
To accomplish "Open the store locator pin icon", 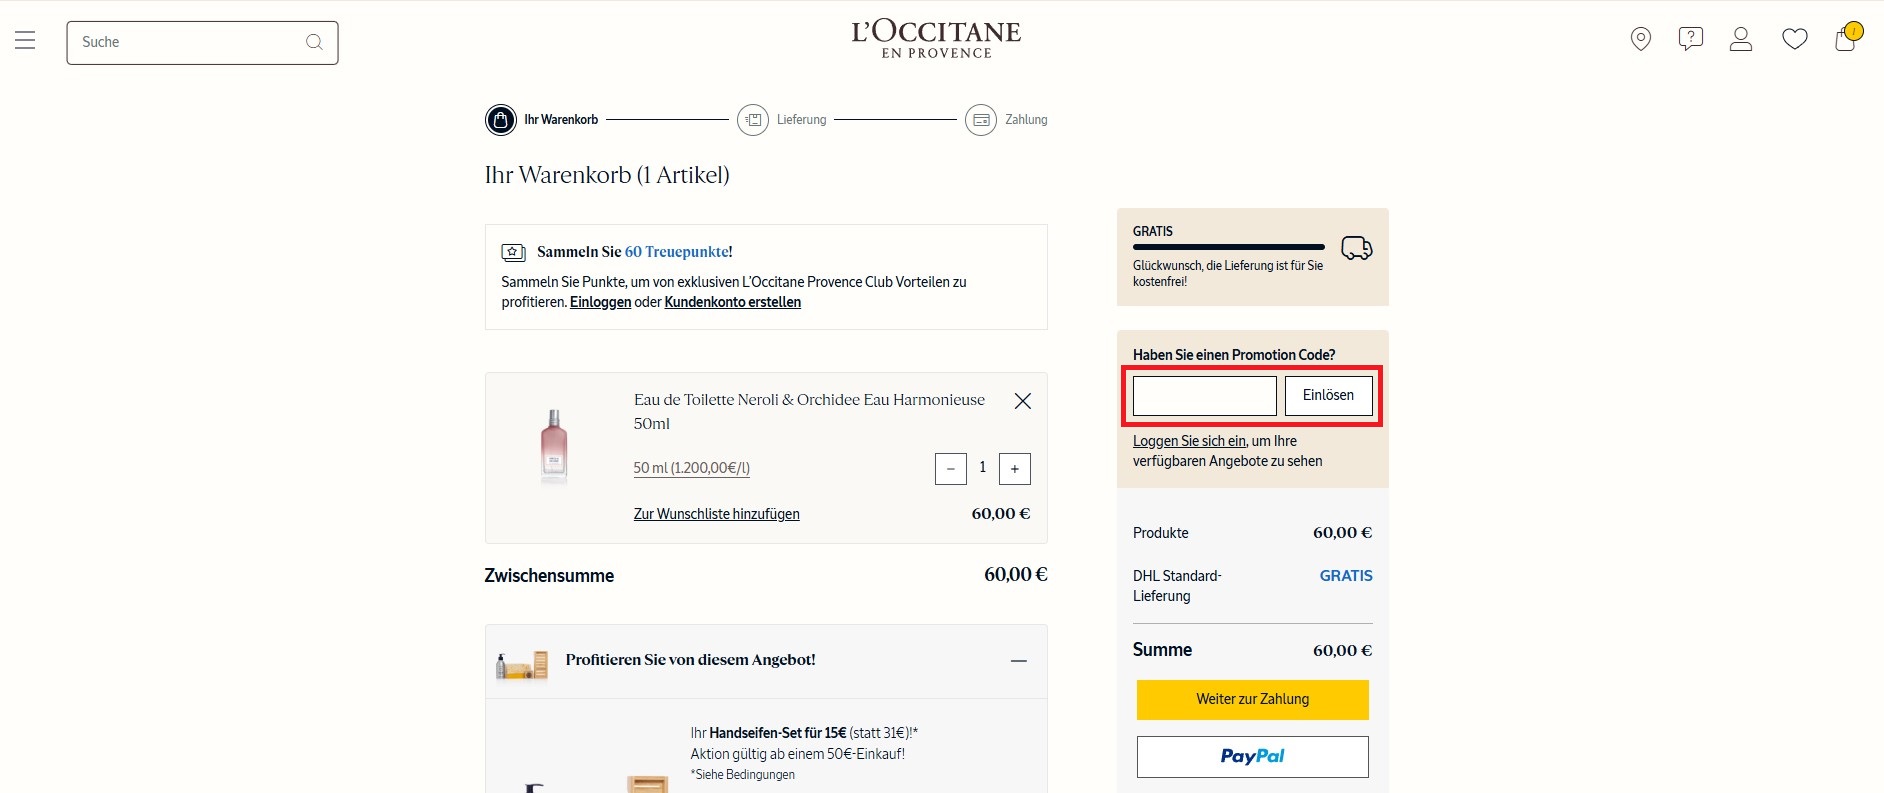I will coord(1641,39).
